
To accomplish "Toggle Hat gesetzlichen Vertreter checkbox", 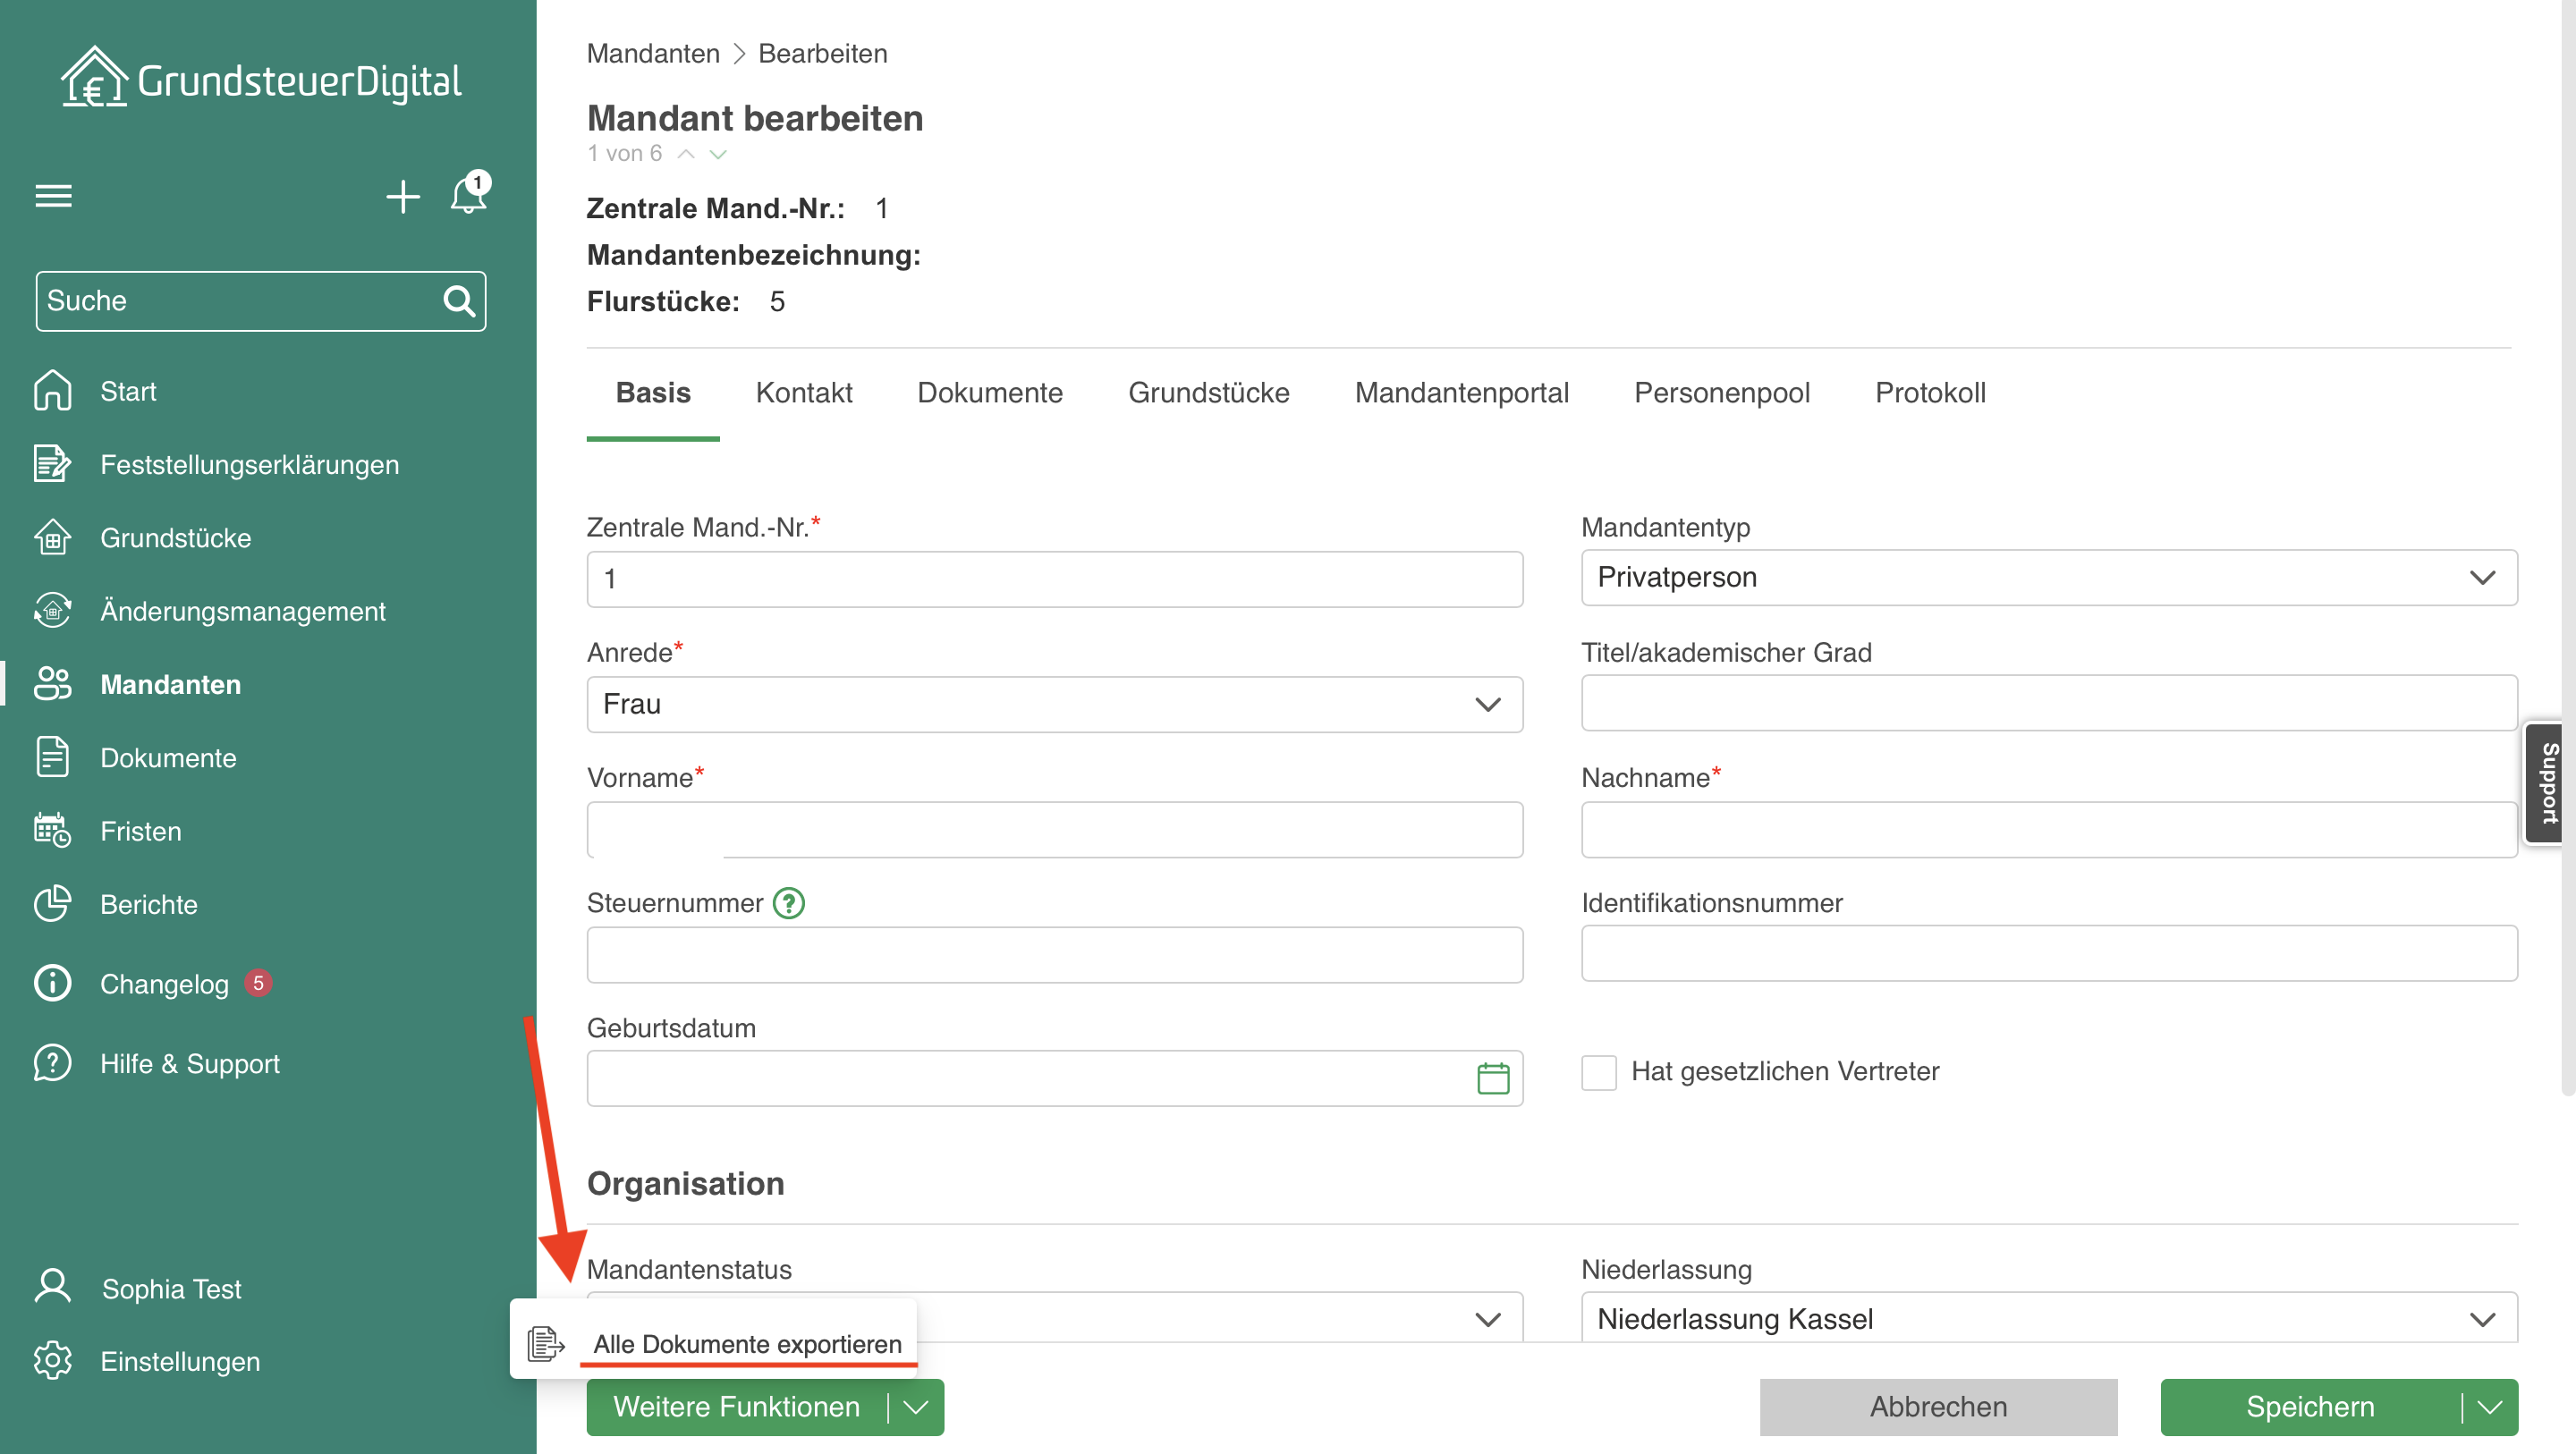I will pos(1599,1072).
